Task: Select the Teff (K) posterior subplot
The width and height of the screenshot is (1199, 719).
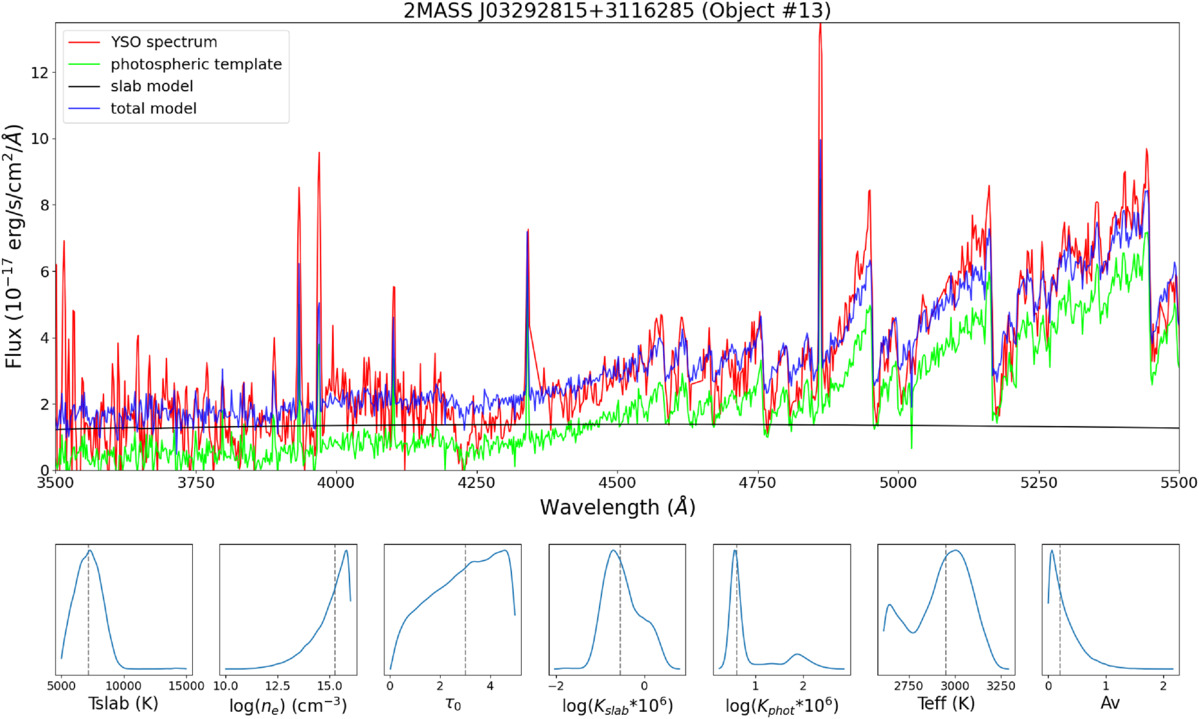Action: tap(946, 609)
